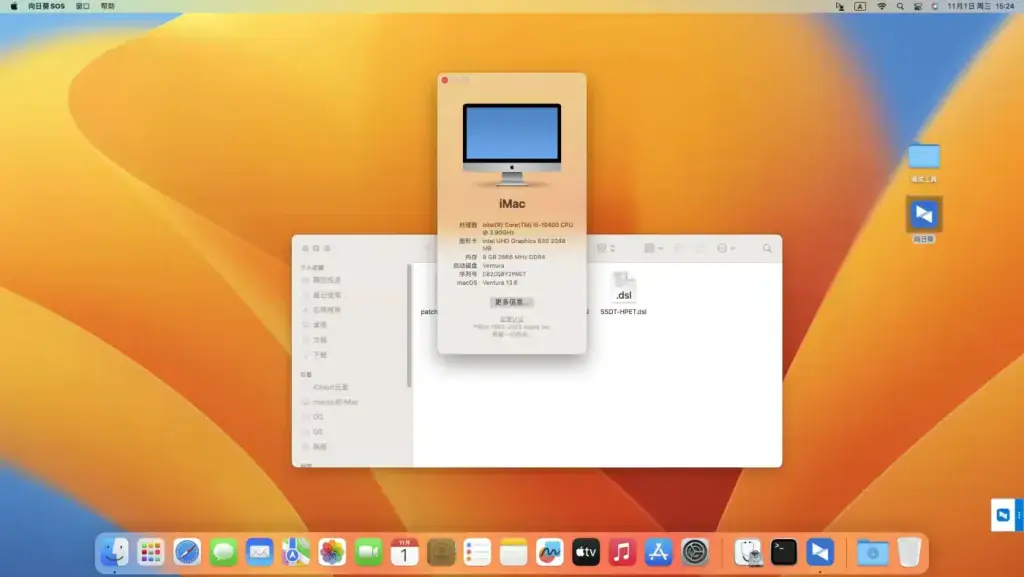Open Freeform app in Dock

coord(549,552)
